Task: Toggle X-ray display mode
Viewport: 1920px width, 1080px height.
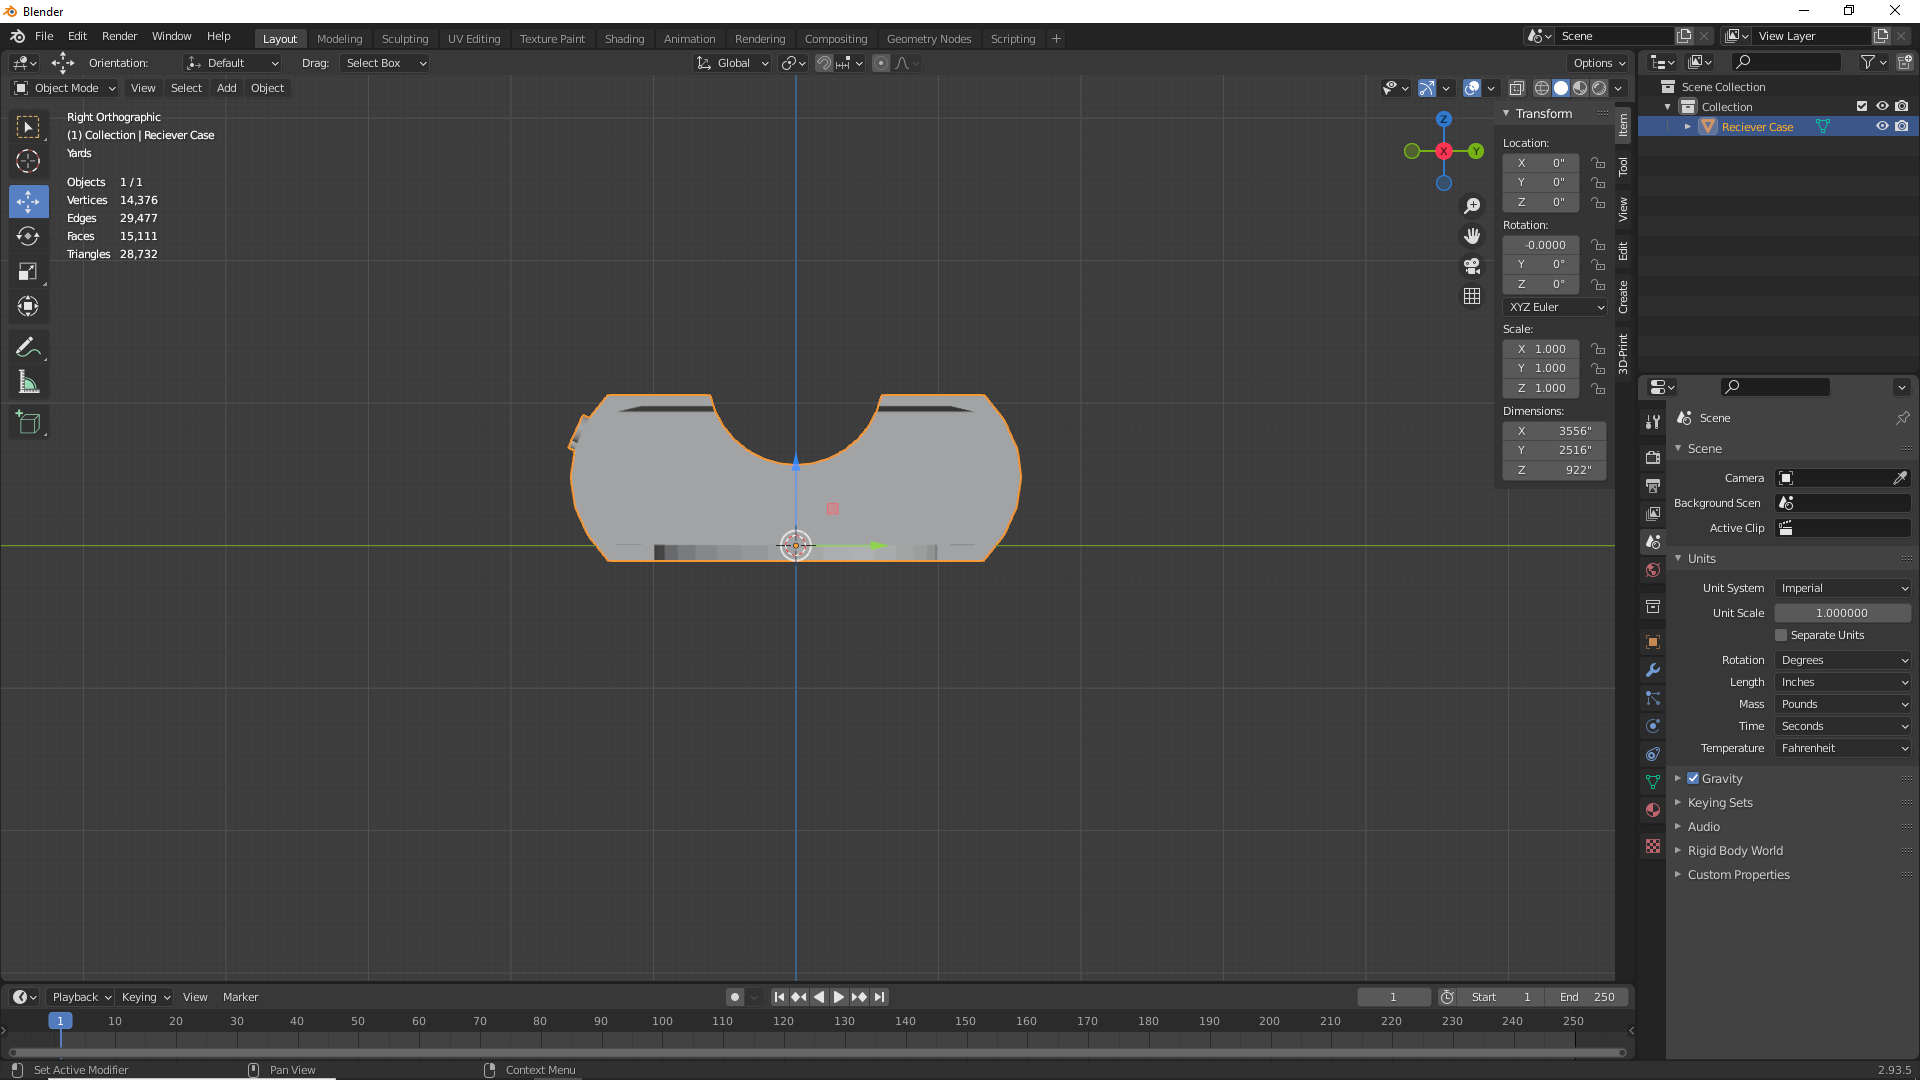Action: coord(1517,88)
